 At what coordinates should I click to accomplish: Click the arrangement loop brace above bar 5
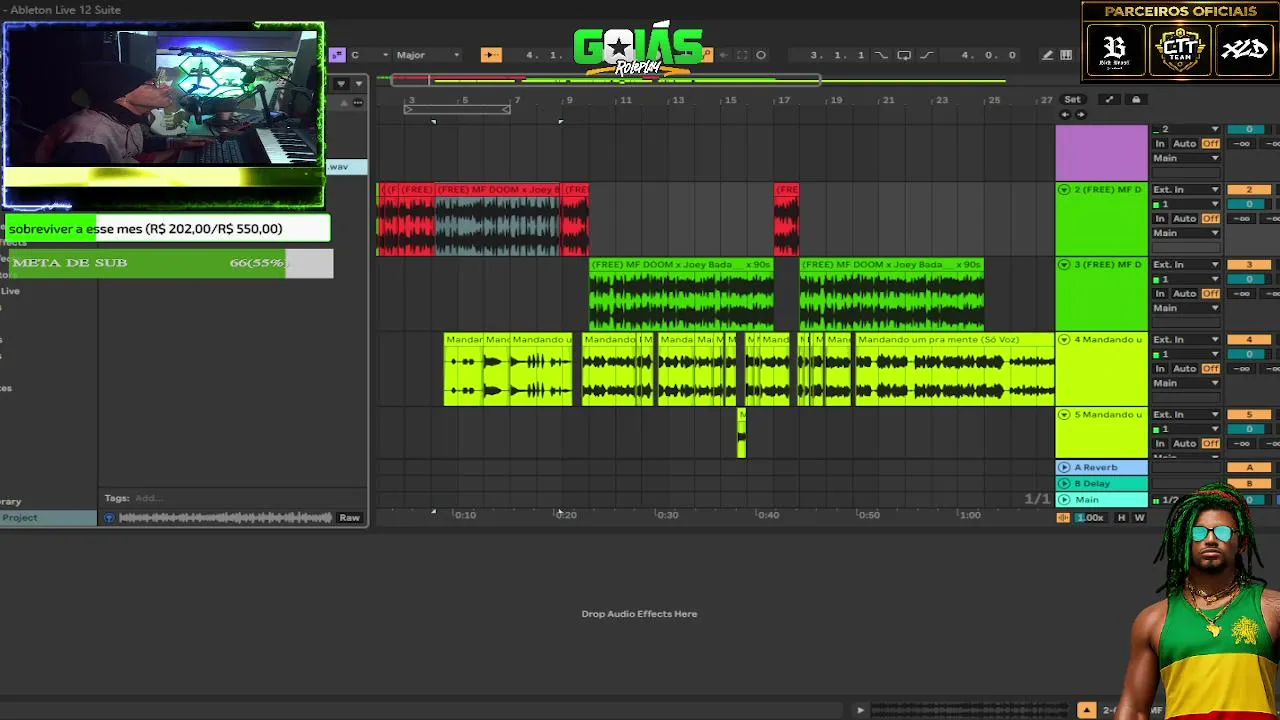457,109
